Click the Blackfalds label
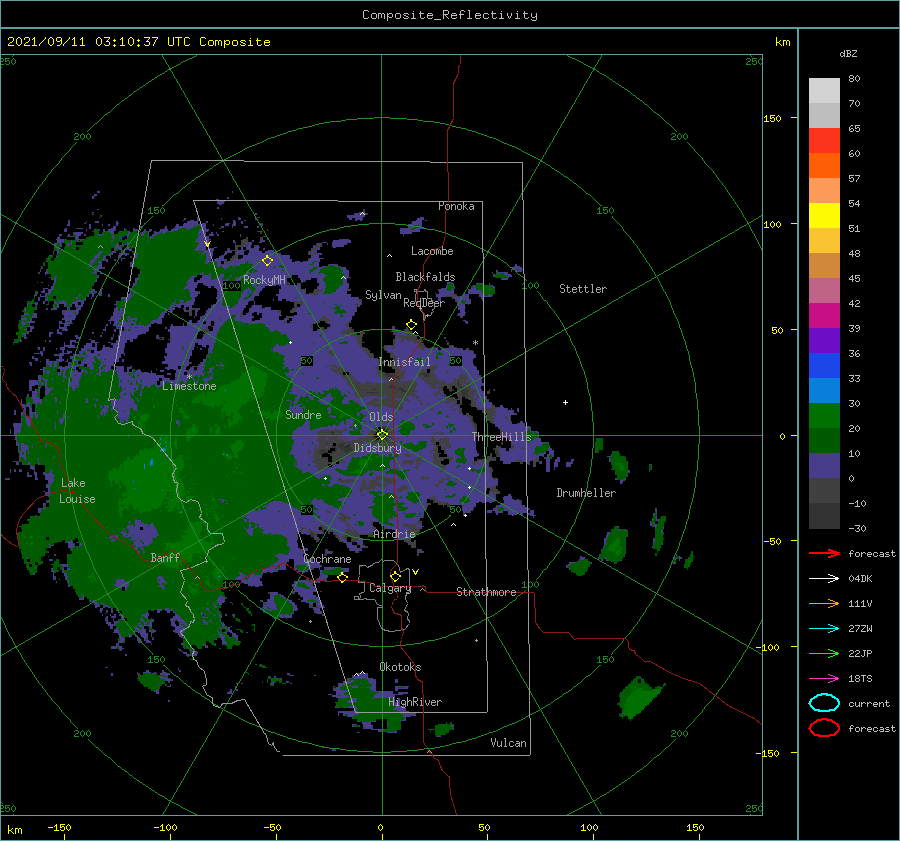Image resolution: width=900 pixels, height=841 pixels. (425, 277)
